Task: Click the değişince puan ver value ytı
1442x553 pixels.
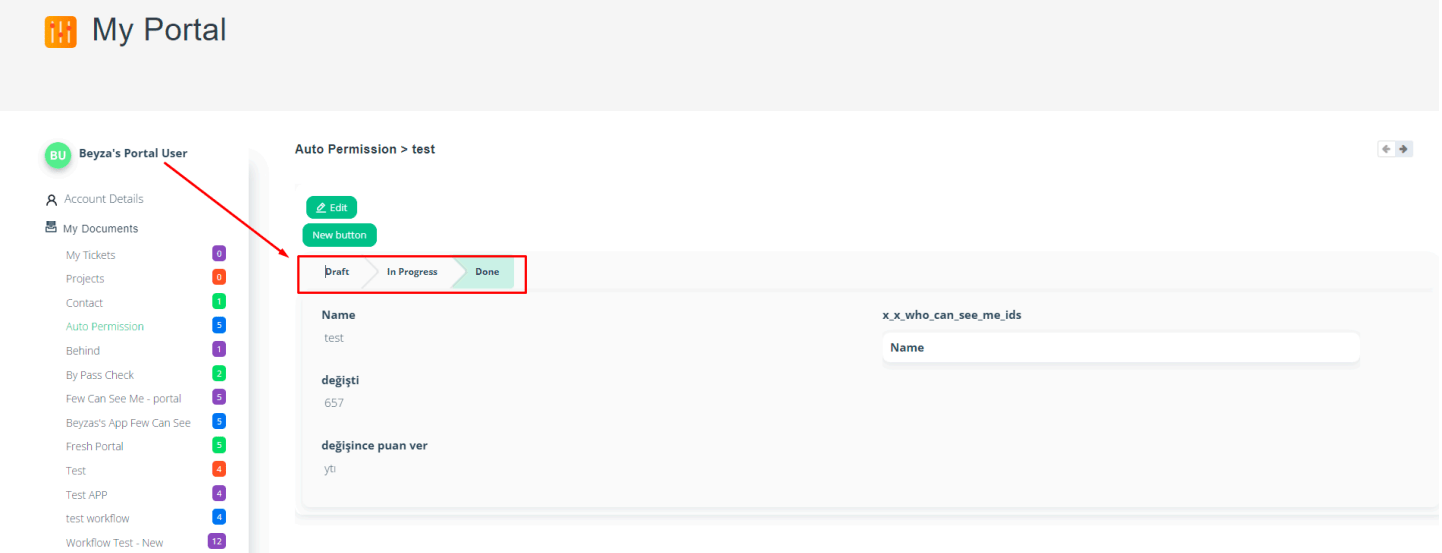Action: [x=330, y=468]
